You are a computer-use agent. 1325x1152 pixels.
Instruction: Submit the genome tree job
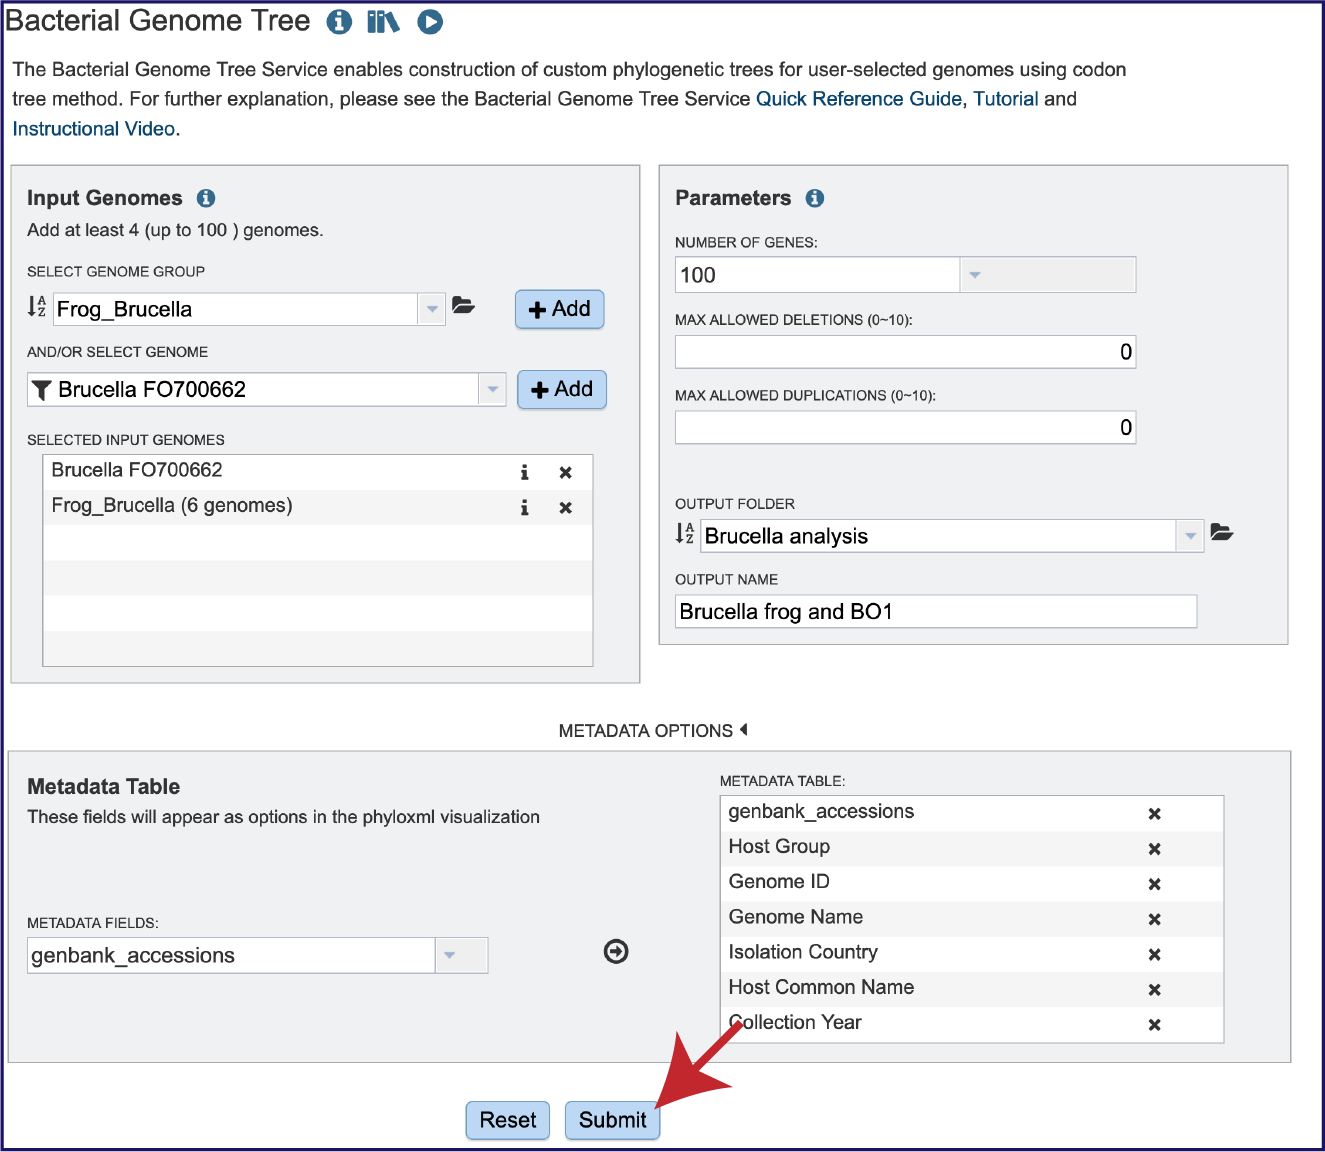tap(612, 1120)
